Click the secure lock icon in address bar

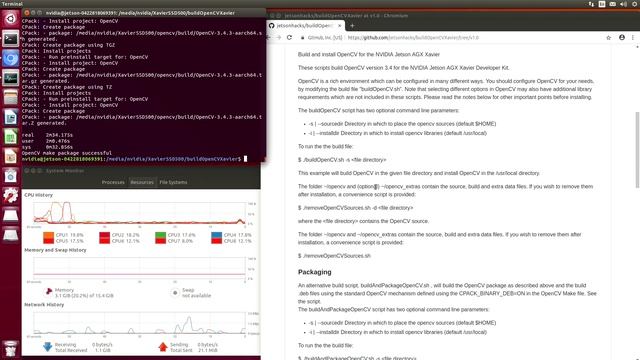[302, 38]
